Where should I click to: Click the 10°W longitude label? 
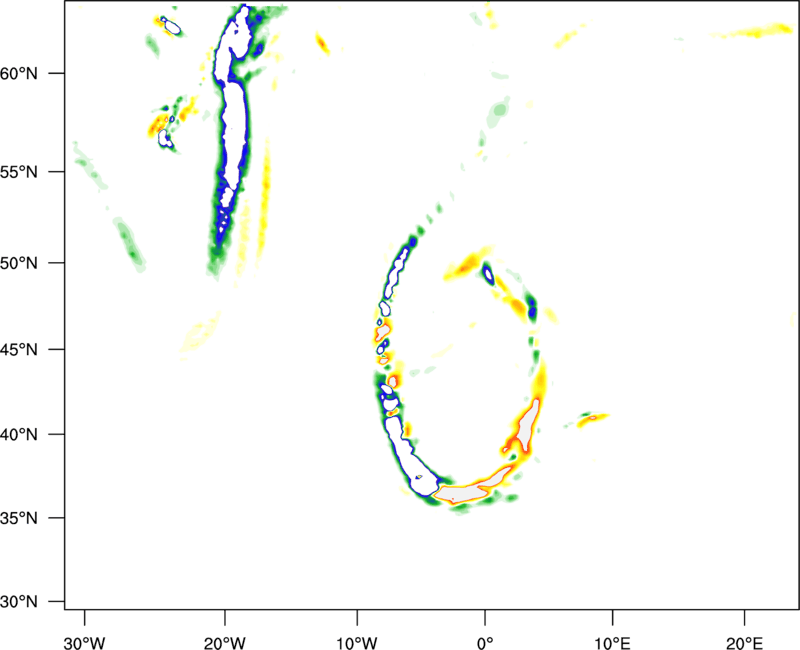point(357,643)
